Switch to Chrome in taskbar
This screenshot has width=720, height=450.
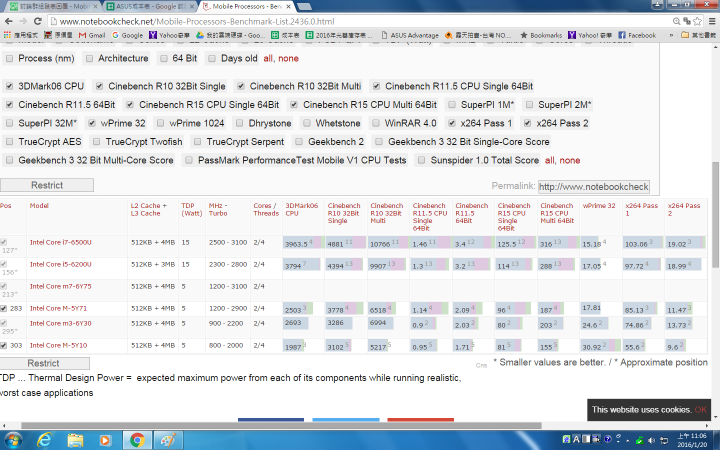[x=136, y=440]
